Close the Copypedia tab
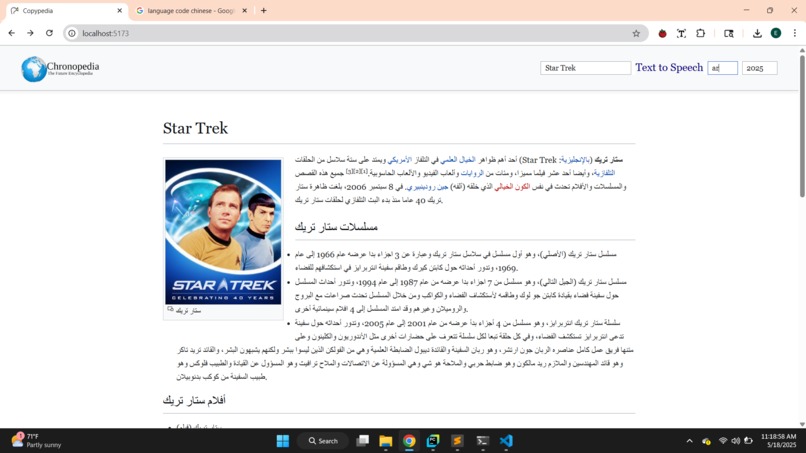 pos(120,10)
